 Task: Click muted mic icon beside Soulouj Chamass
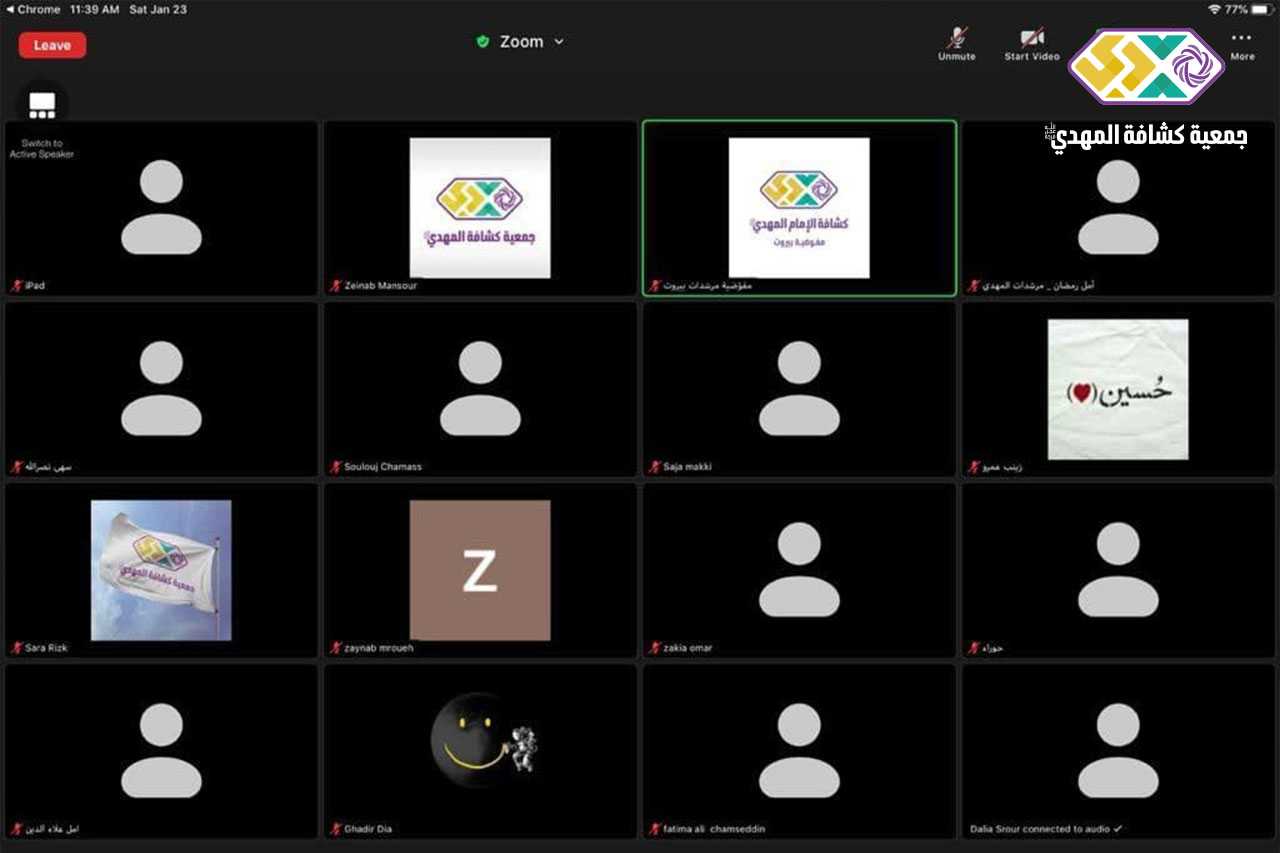(x=336, y=467)
